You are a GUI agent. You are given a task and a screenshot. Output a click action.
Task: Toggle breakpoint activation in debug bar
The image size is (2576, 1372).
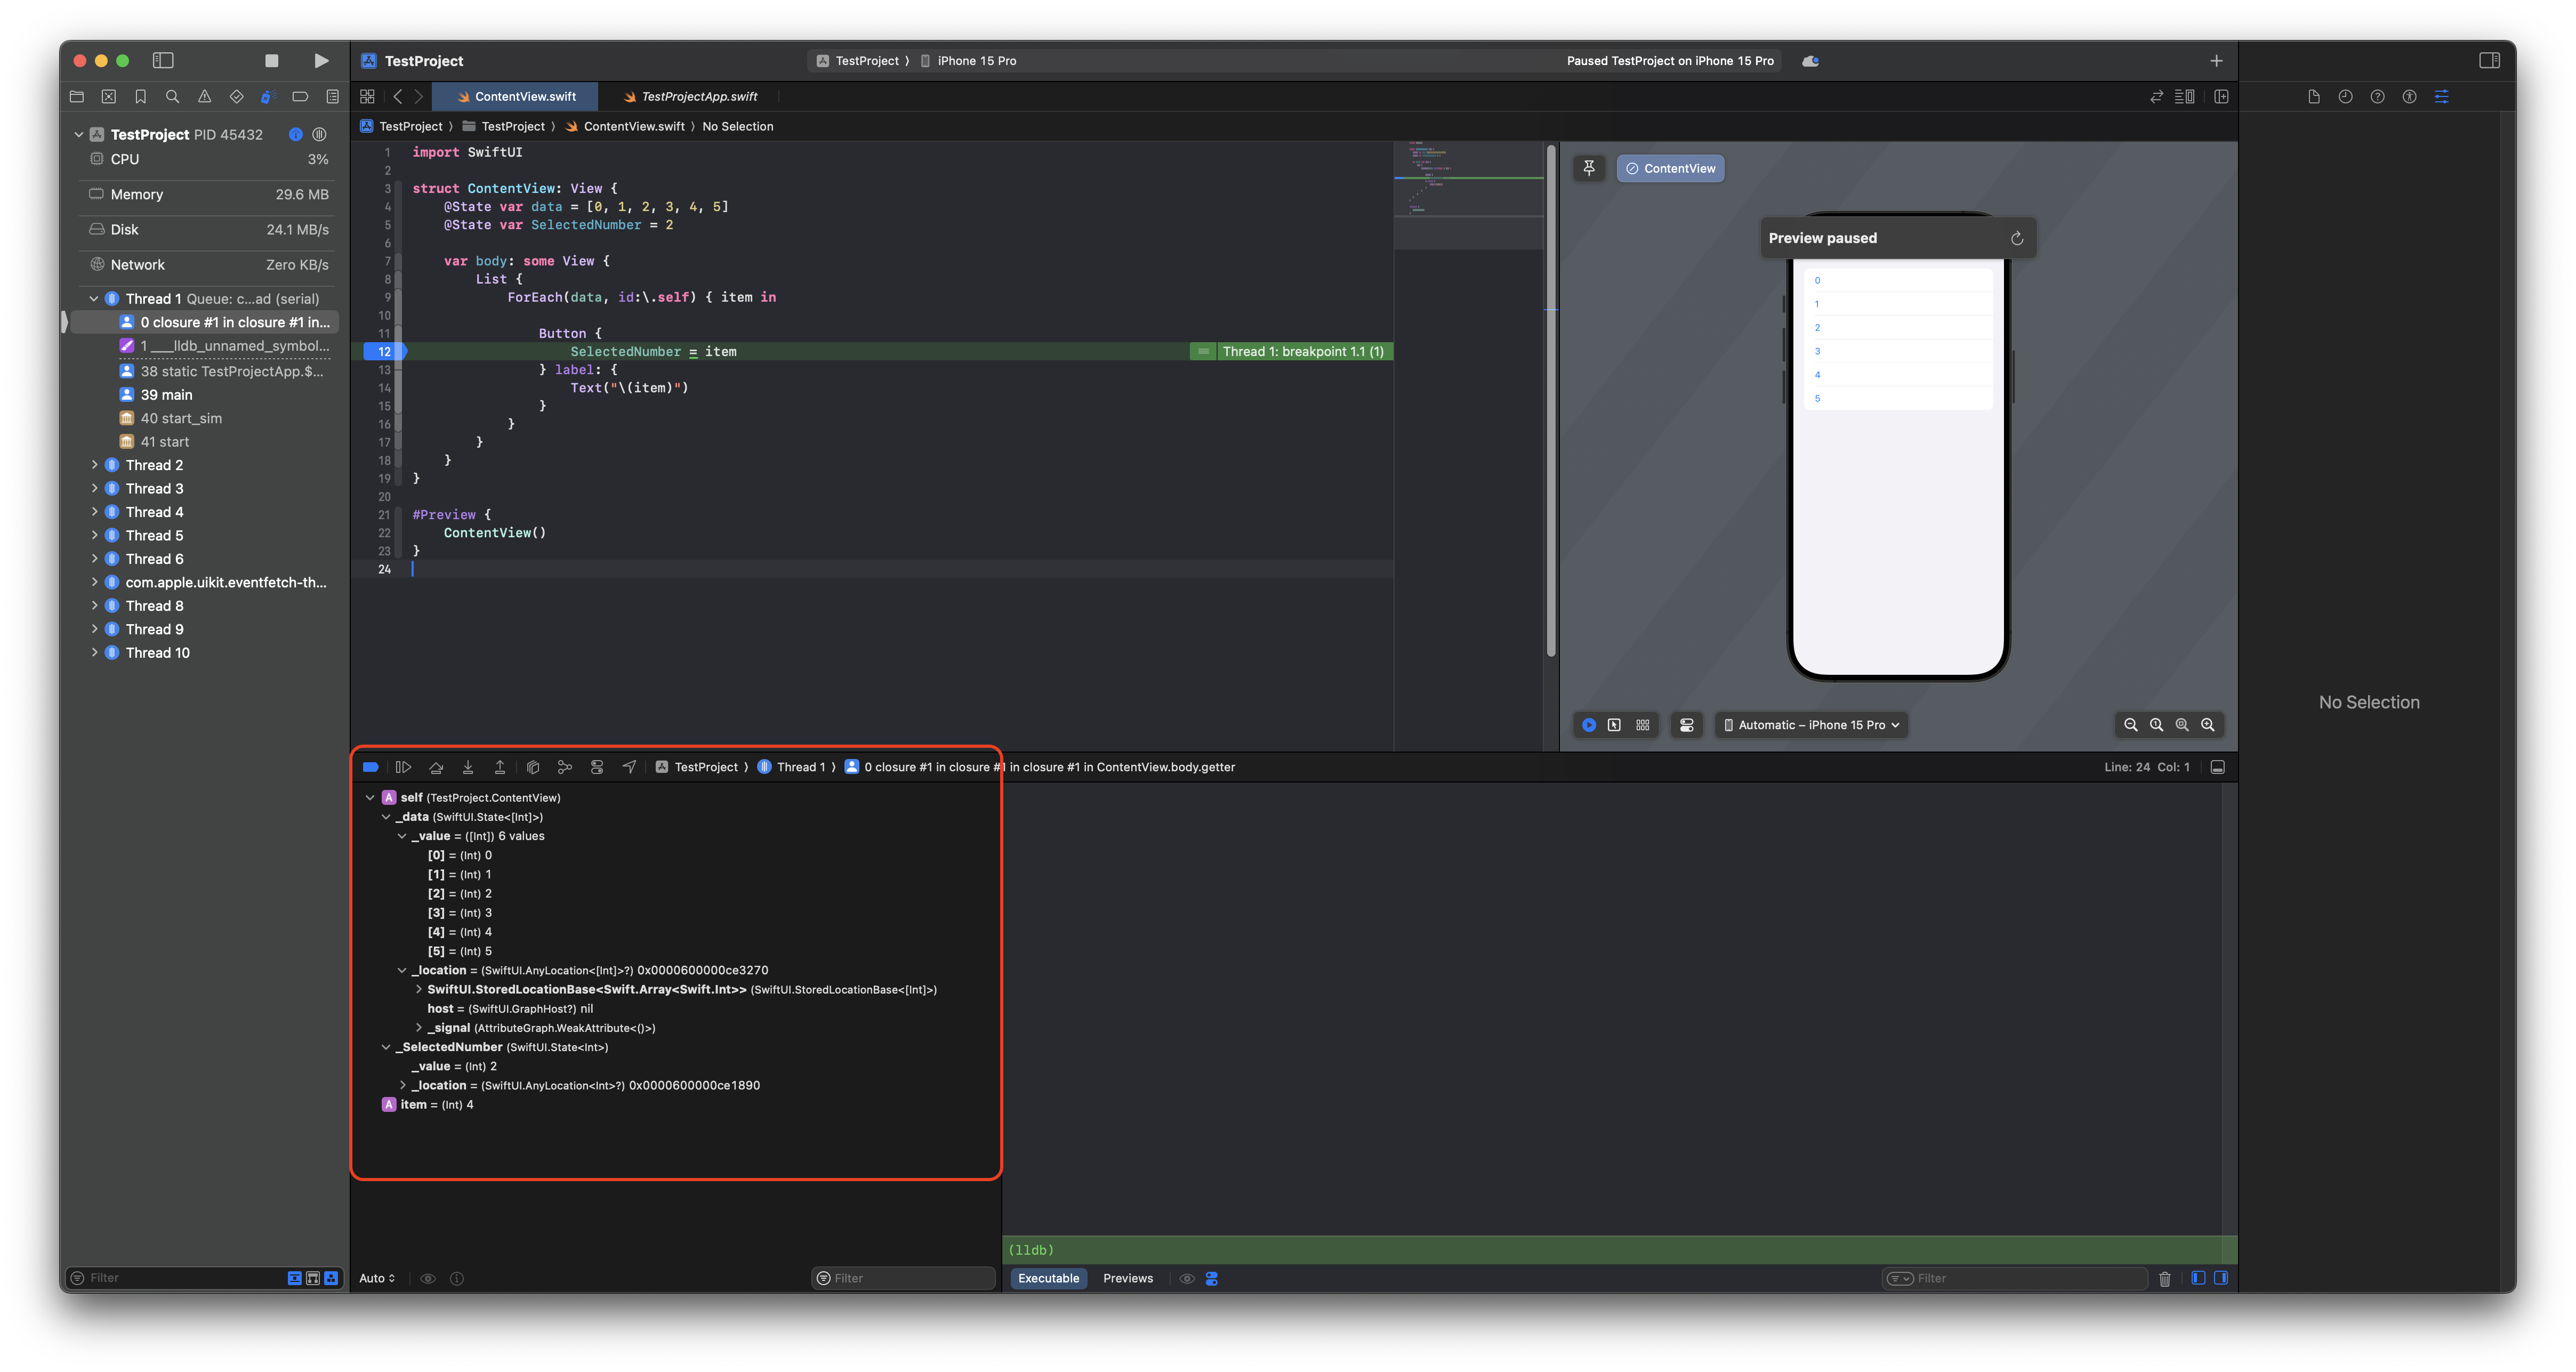pos(370,767)
